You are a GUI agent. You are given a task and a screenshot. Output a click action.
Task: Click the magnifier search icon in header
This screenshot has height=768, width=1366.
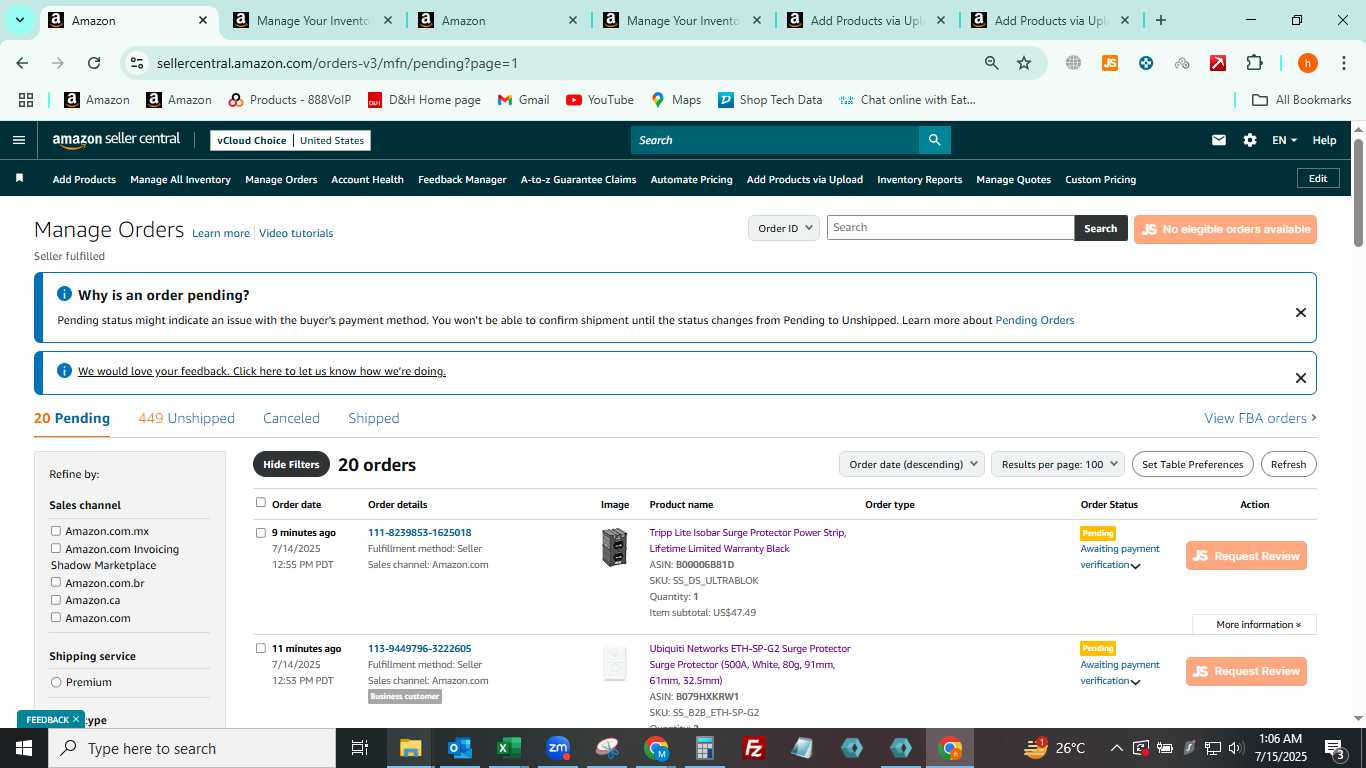[x=934, y=140]
